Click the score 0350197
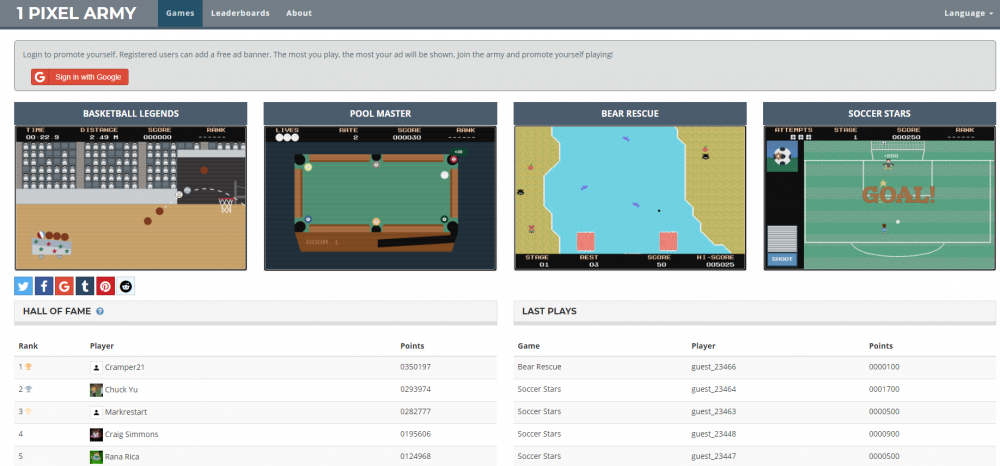This screenshot has height=466, width=1000. click(x=415, y=367)
